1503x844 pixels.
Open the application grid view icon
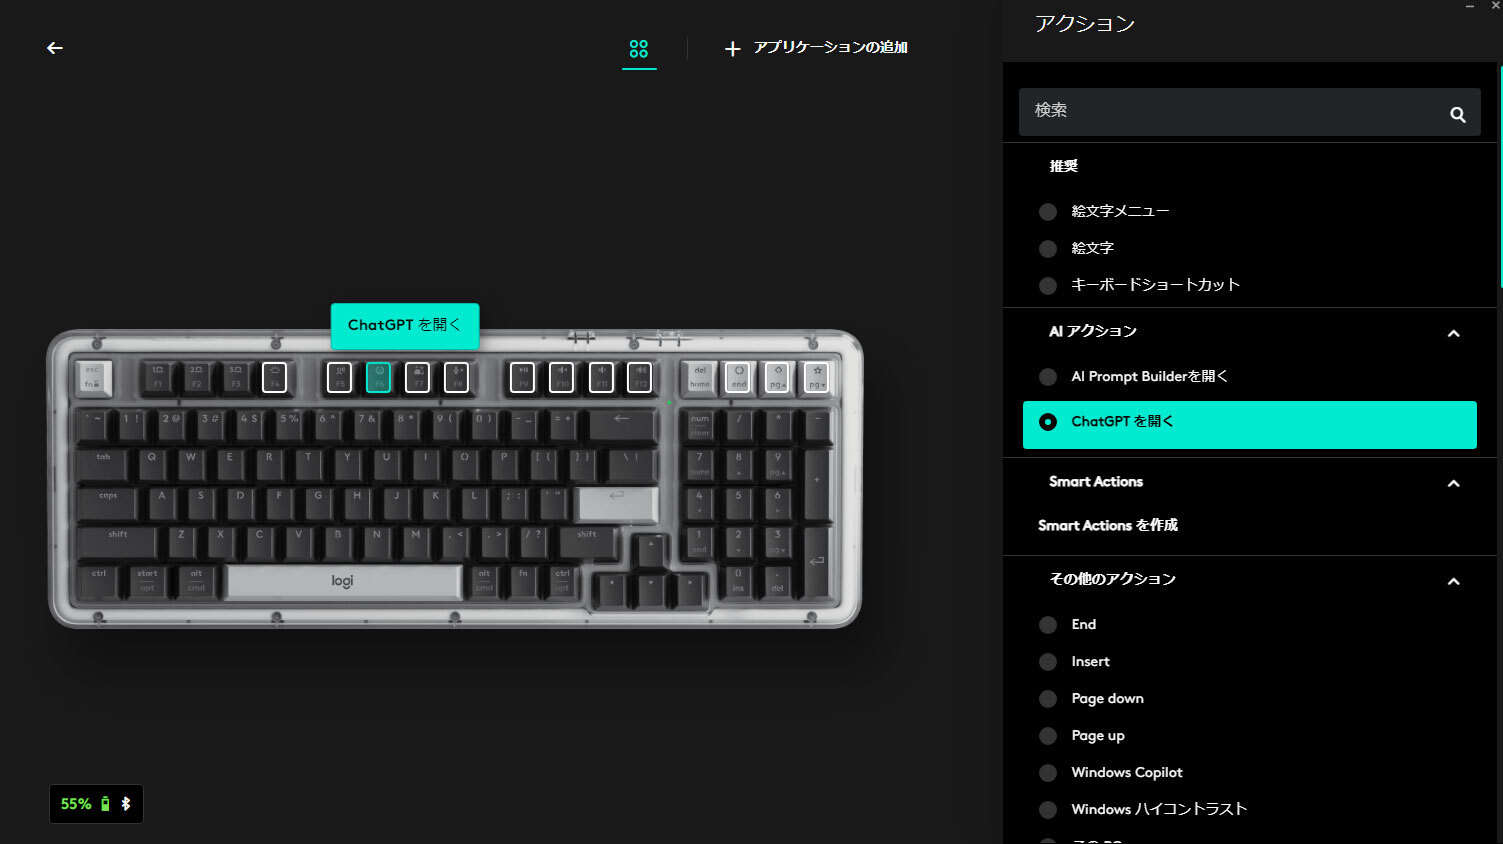point(639,48)
